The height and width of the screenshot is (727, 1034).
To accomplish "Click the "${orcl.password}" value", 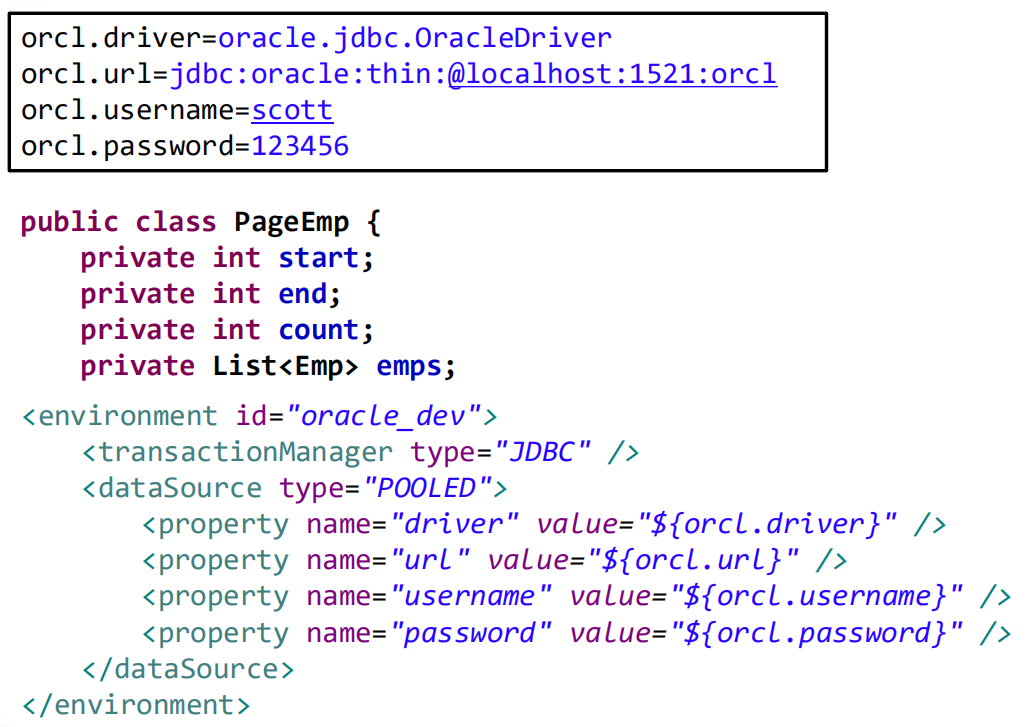I will pyautogui.click(x=816, y=633).
